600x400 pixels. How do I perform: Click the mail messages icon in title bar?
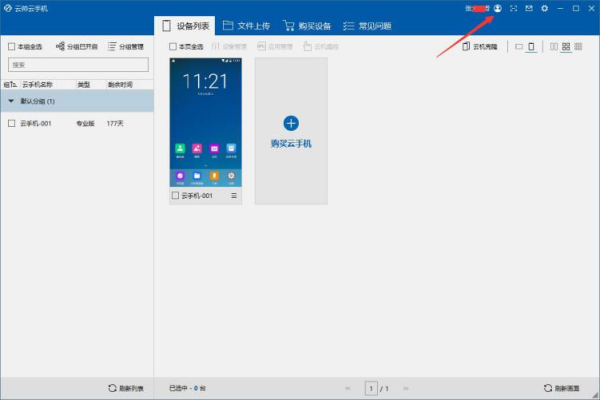point(529,8)
